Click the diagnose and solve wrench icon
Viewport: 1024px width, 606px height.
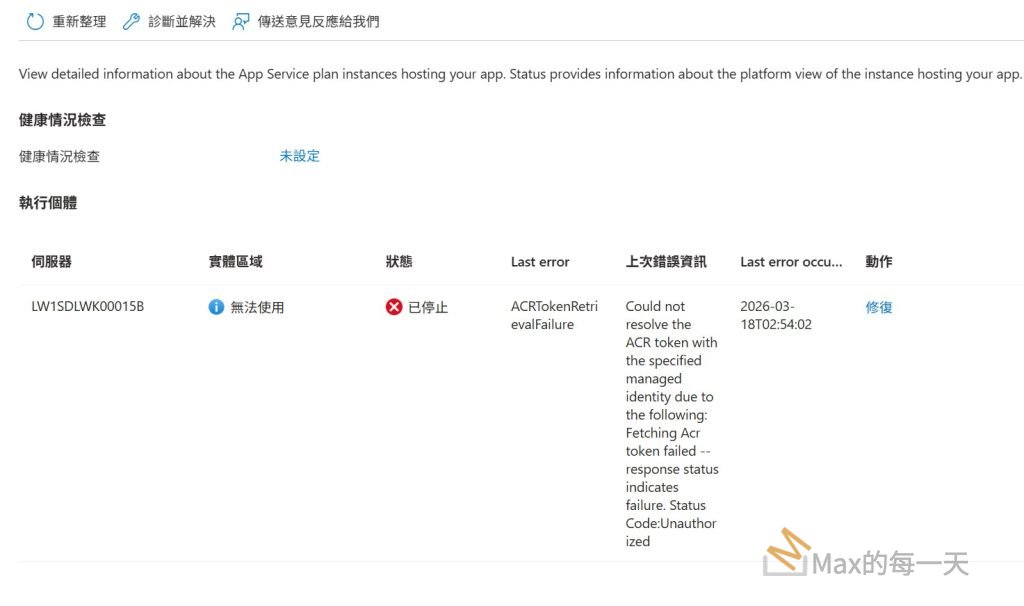(131, 21)
